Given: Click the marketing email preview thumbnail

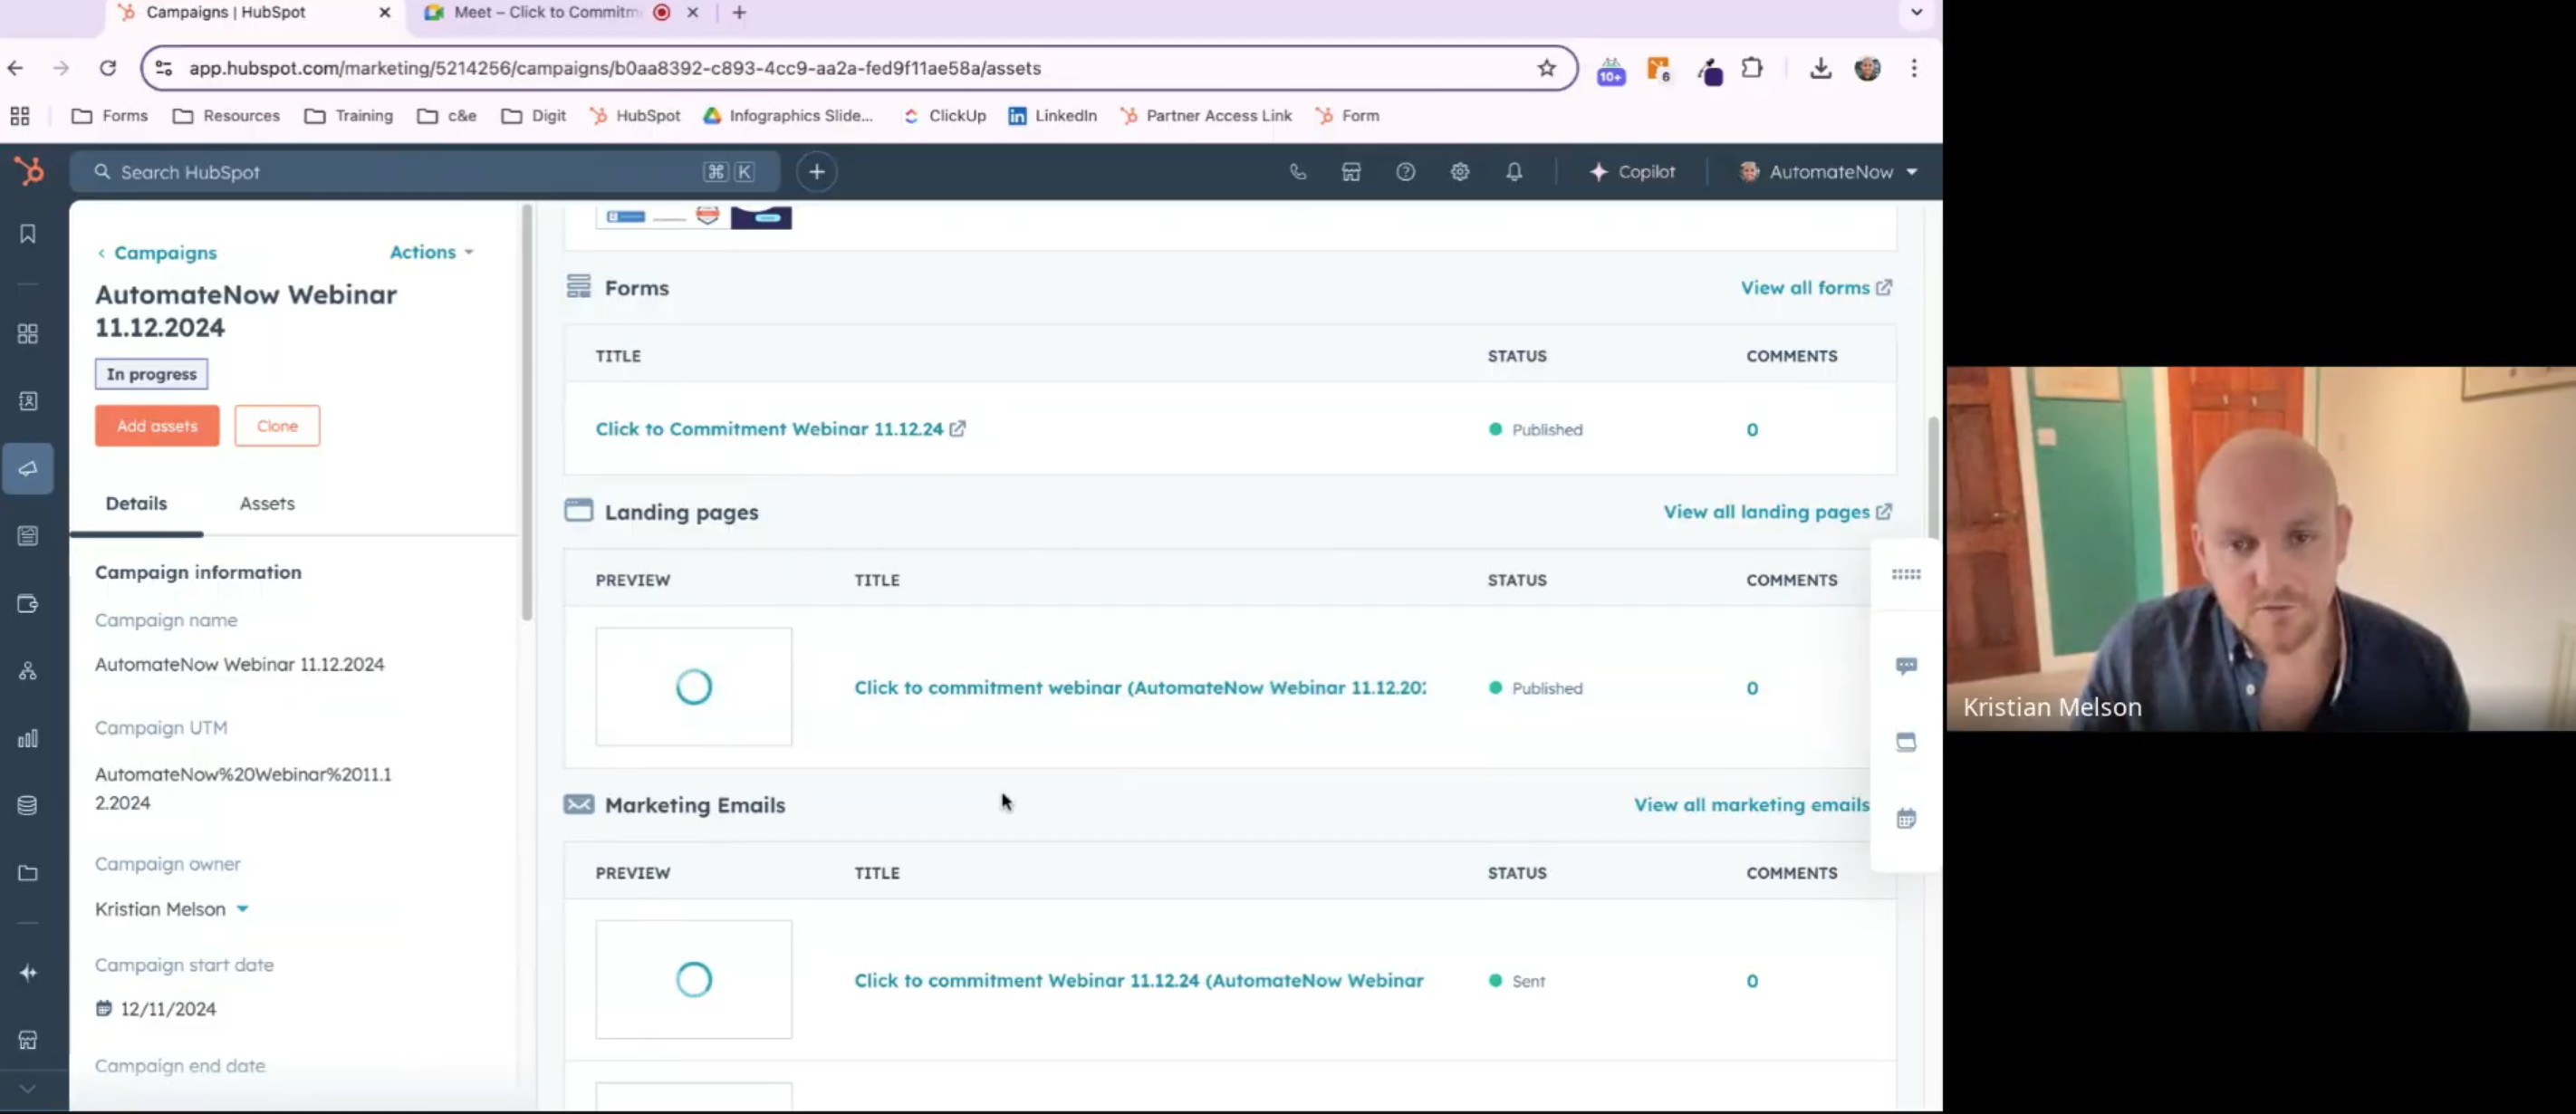Looking at the screenshot, I should tap(694, 980).
